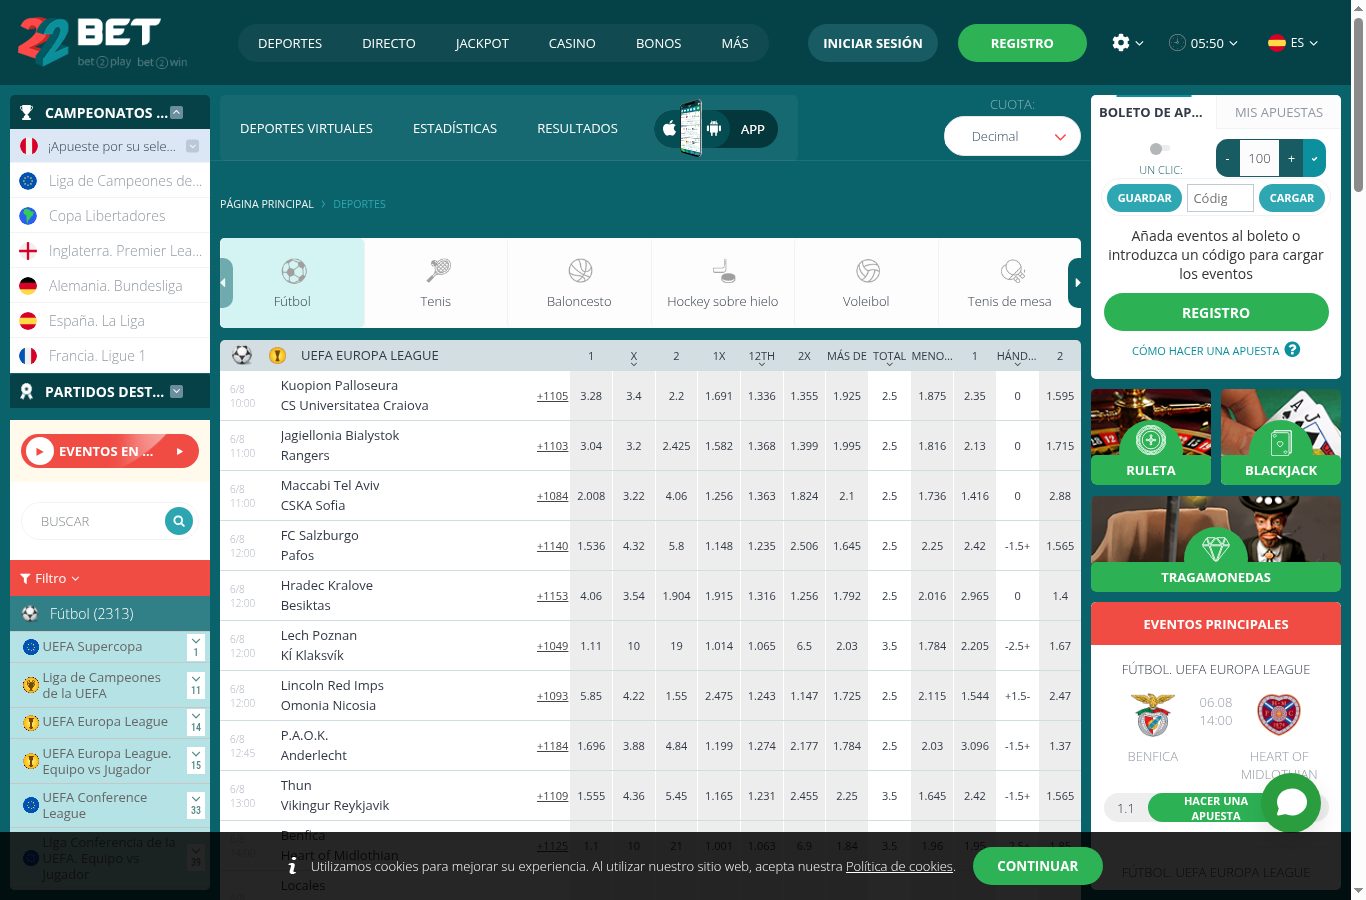Viewport: 1366px width, 900px height.
Task: Click Europa League trophy icon in table header
Action: 278,355
